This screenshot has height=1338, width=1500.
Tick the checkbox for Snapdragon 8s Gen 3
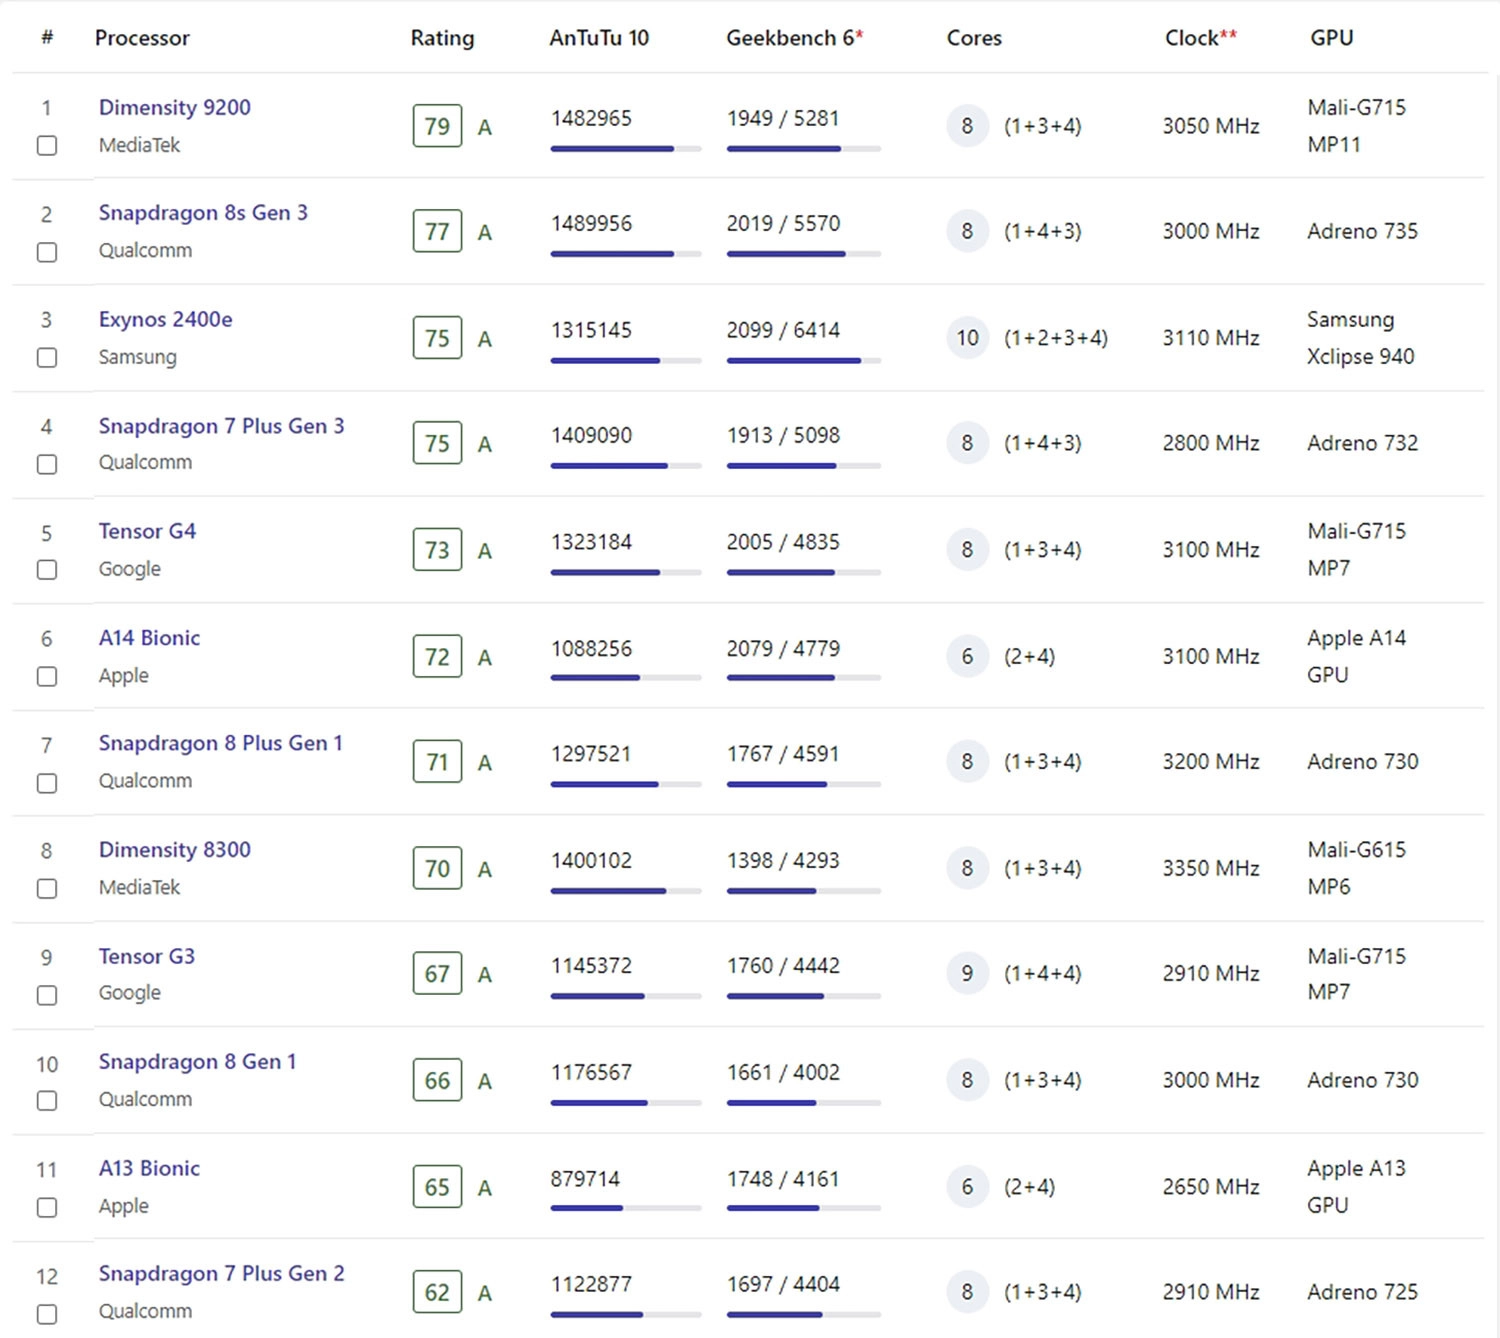coord(47,252)
